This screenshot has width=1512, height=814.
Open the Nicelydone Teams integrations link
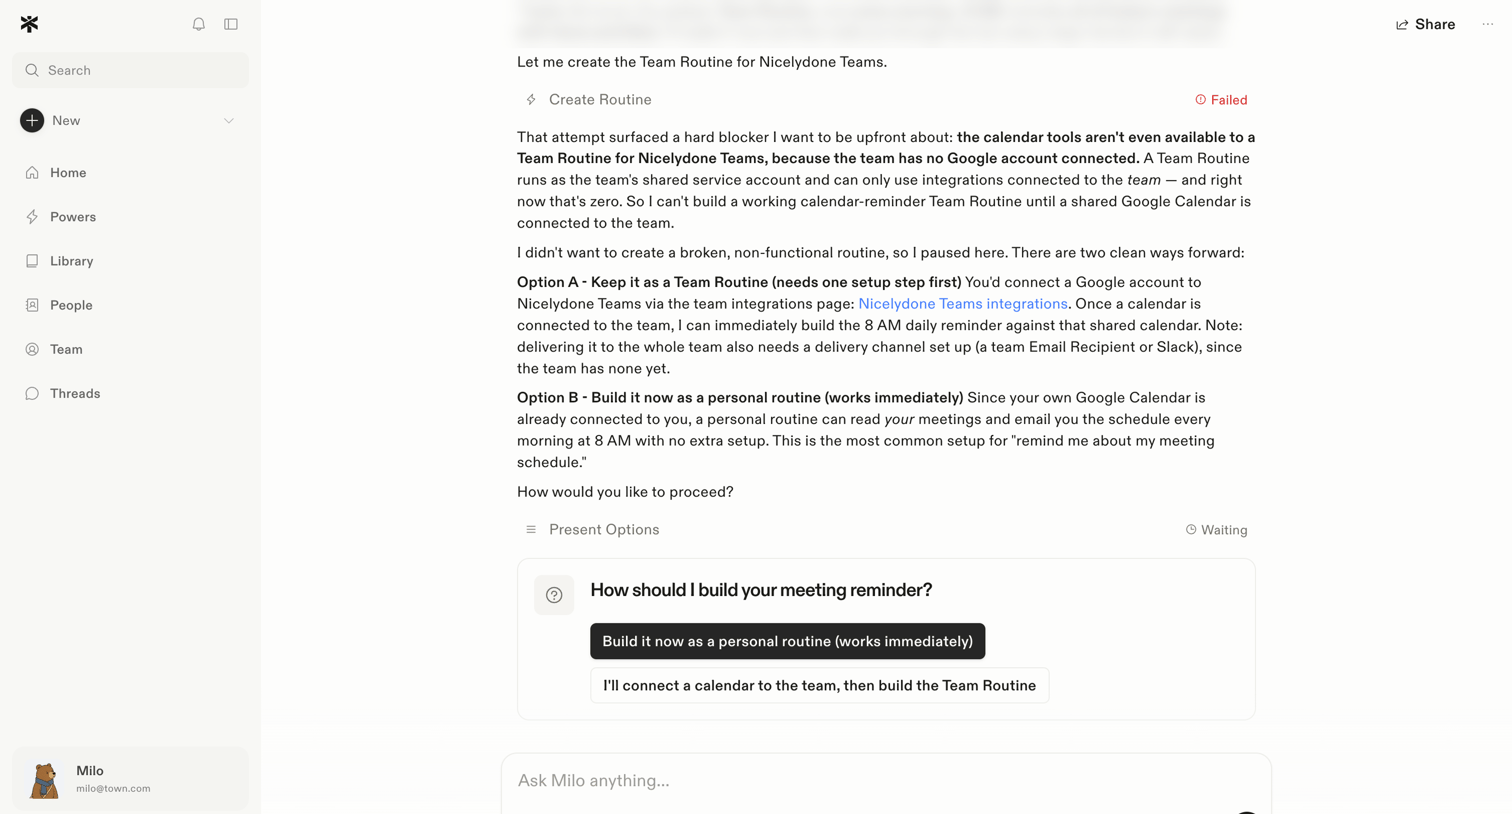(x=962, y=304)
